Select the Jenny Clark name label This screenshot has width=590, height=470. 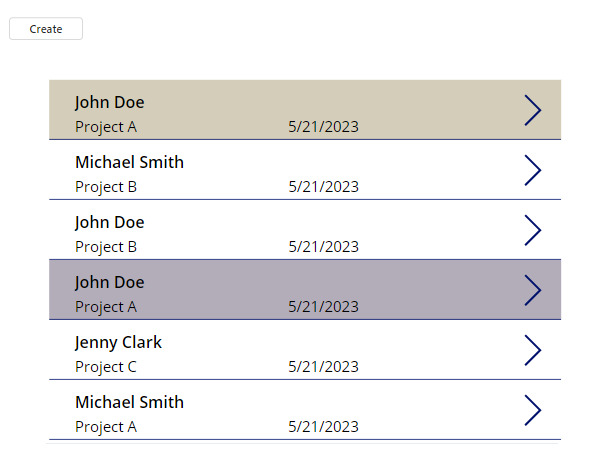[x=118, y=342]
